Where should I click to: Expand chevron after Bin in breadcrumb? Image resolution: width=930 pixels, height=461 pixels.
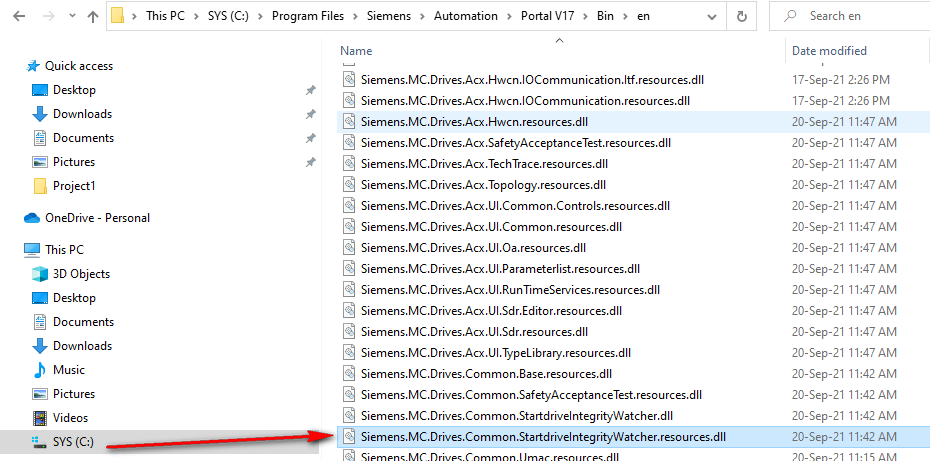tap(625, 17)
